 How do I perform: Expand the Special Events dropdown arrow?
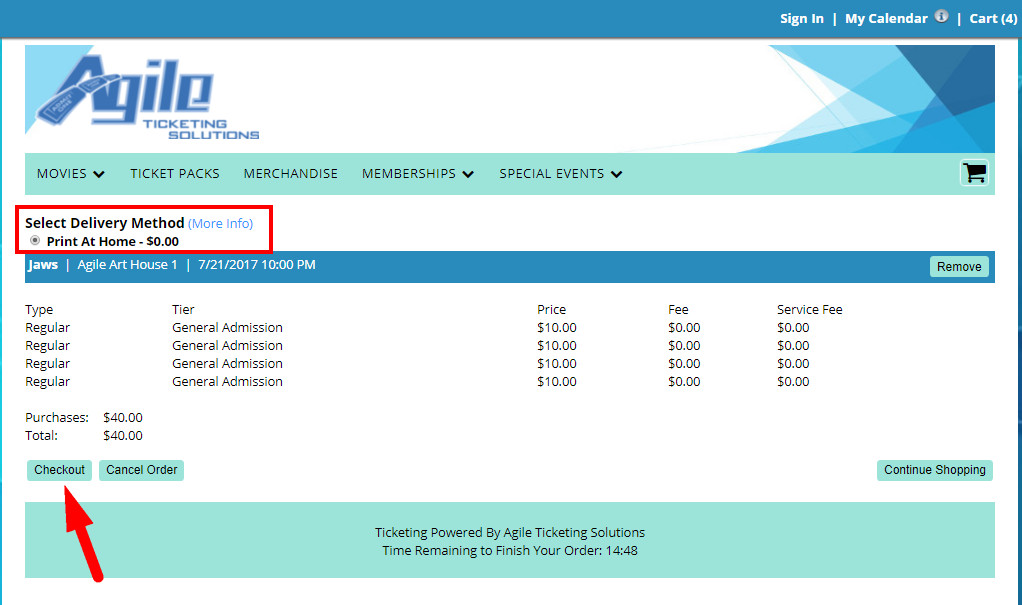pyautogui.click(x=616, y=174)
